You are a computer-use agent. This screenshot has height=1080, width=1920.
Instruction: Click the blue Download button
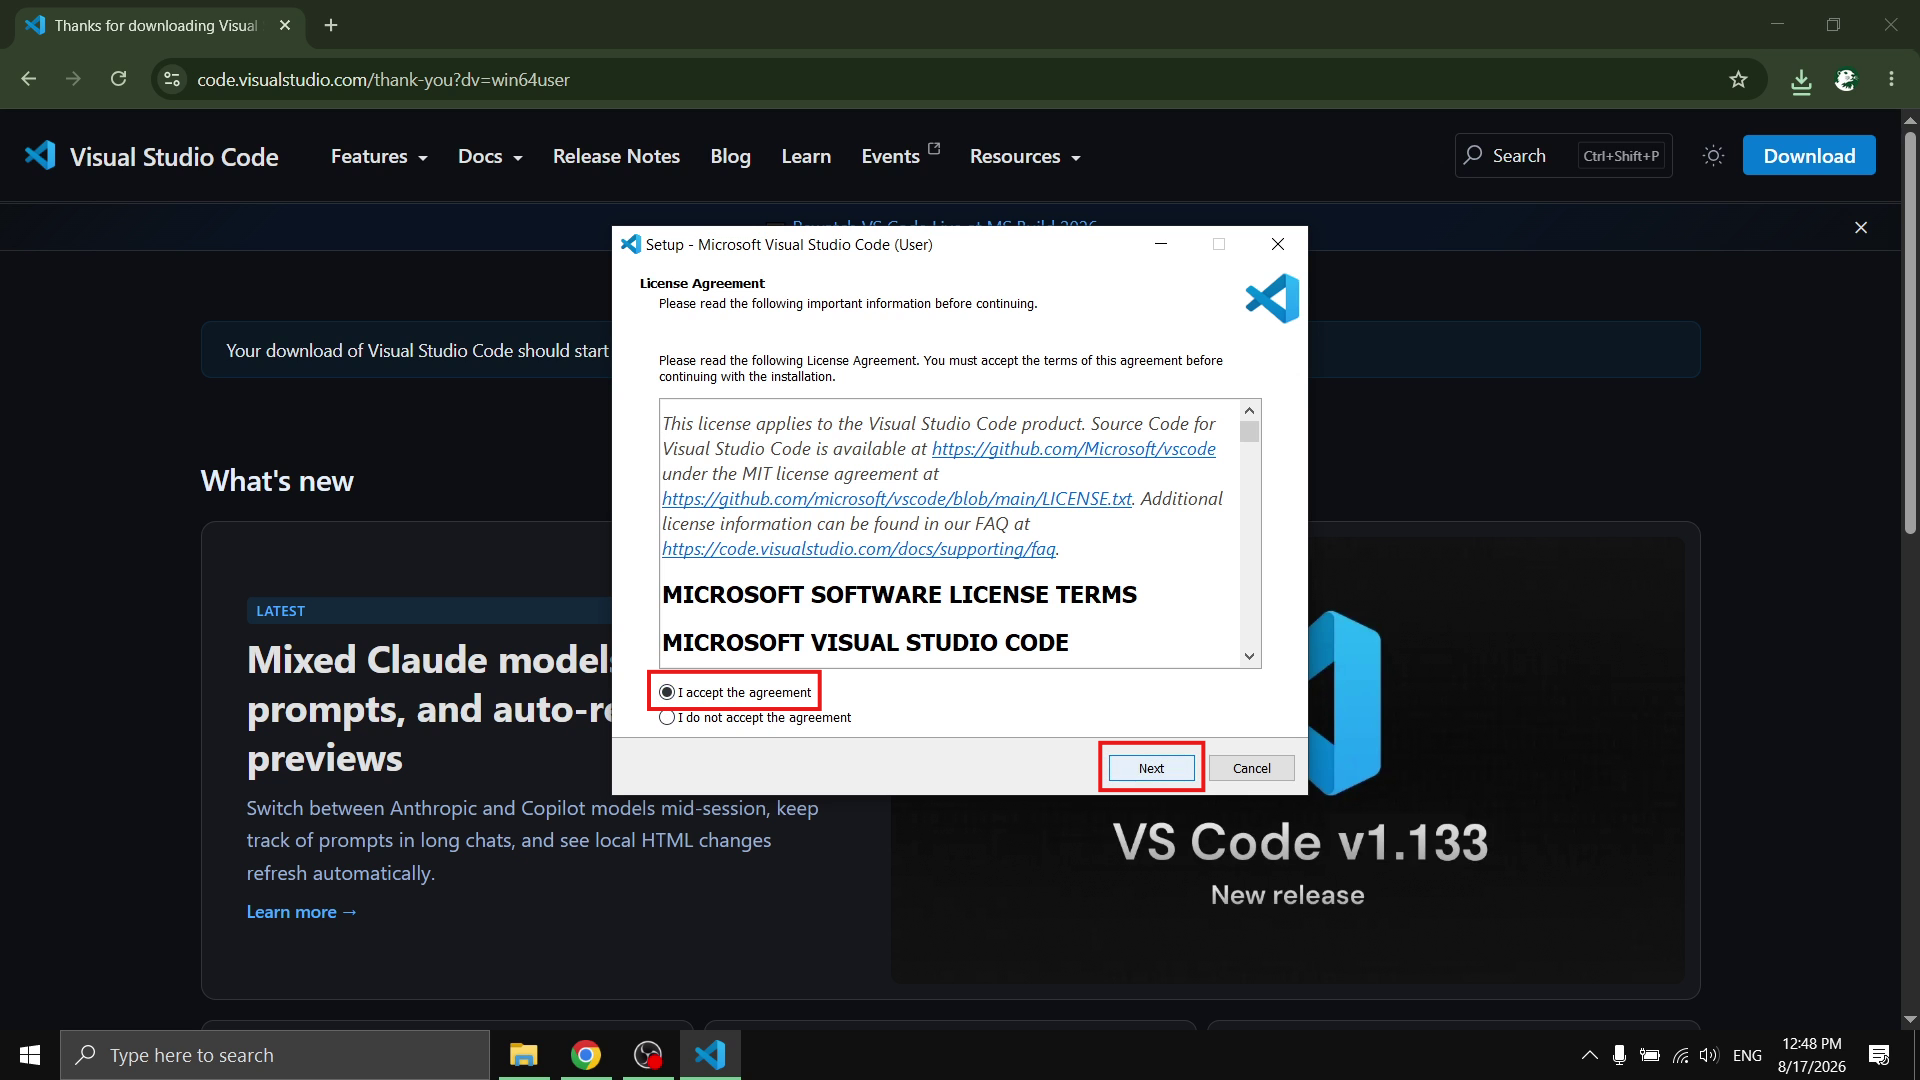coord(1809,155)
